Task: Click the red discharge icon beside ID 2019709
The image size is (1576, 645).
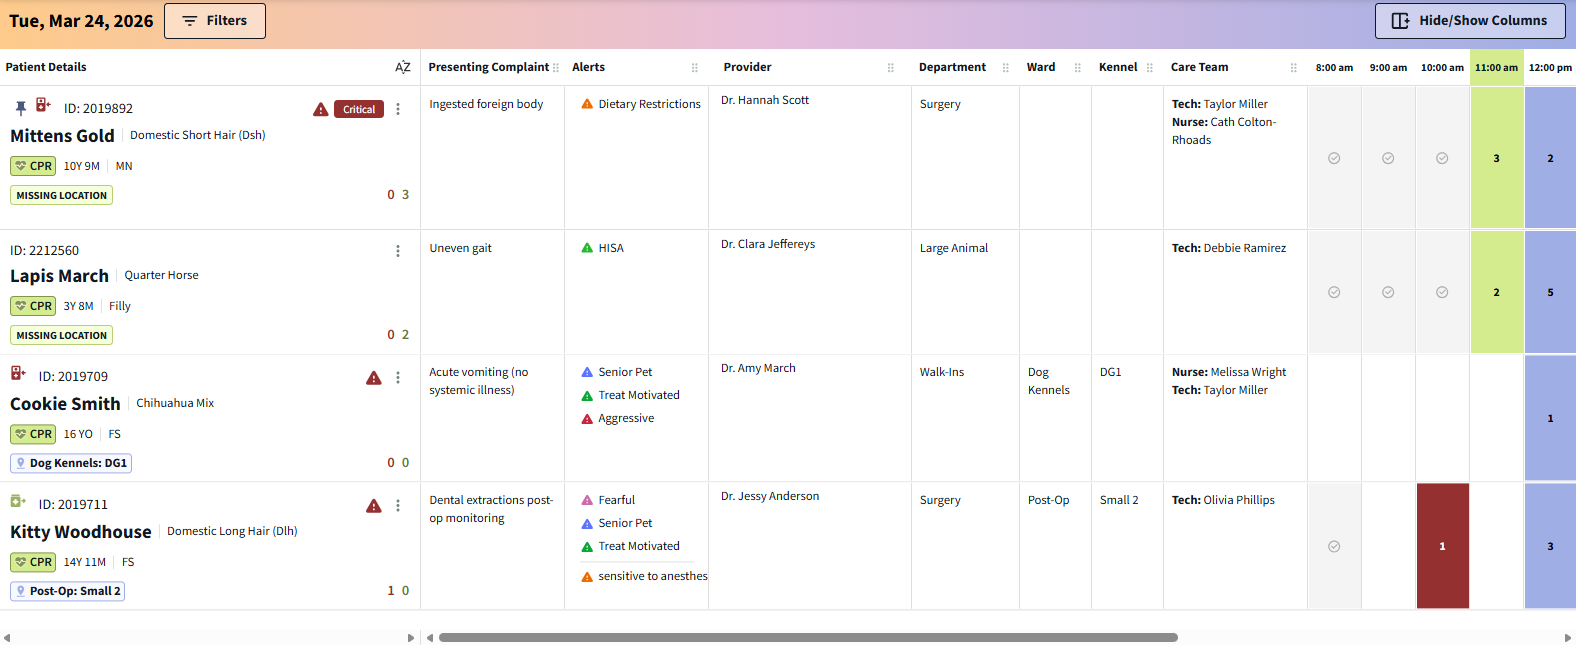Action: 18,374
